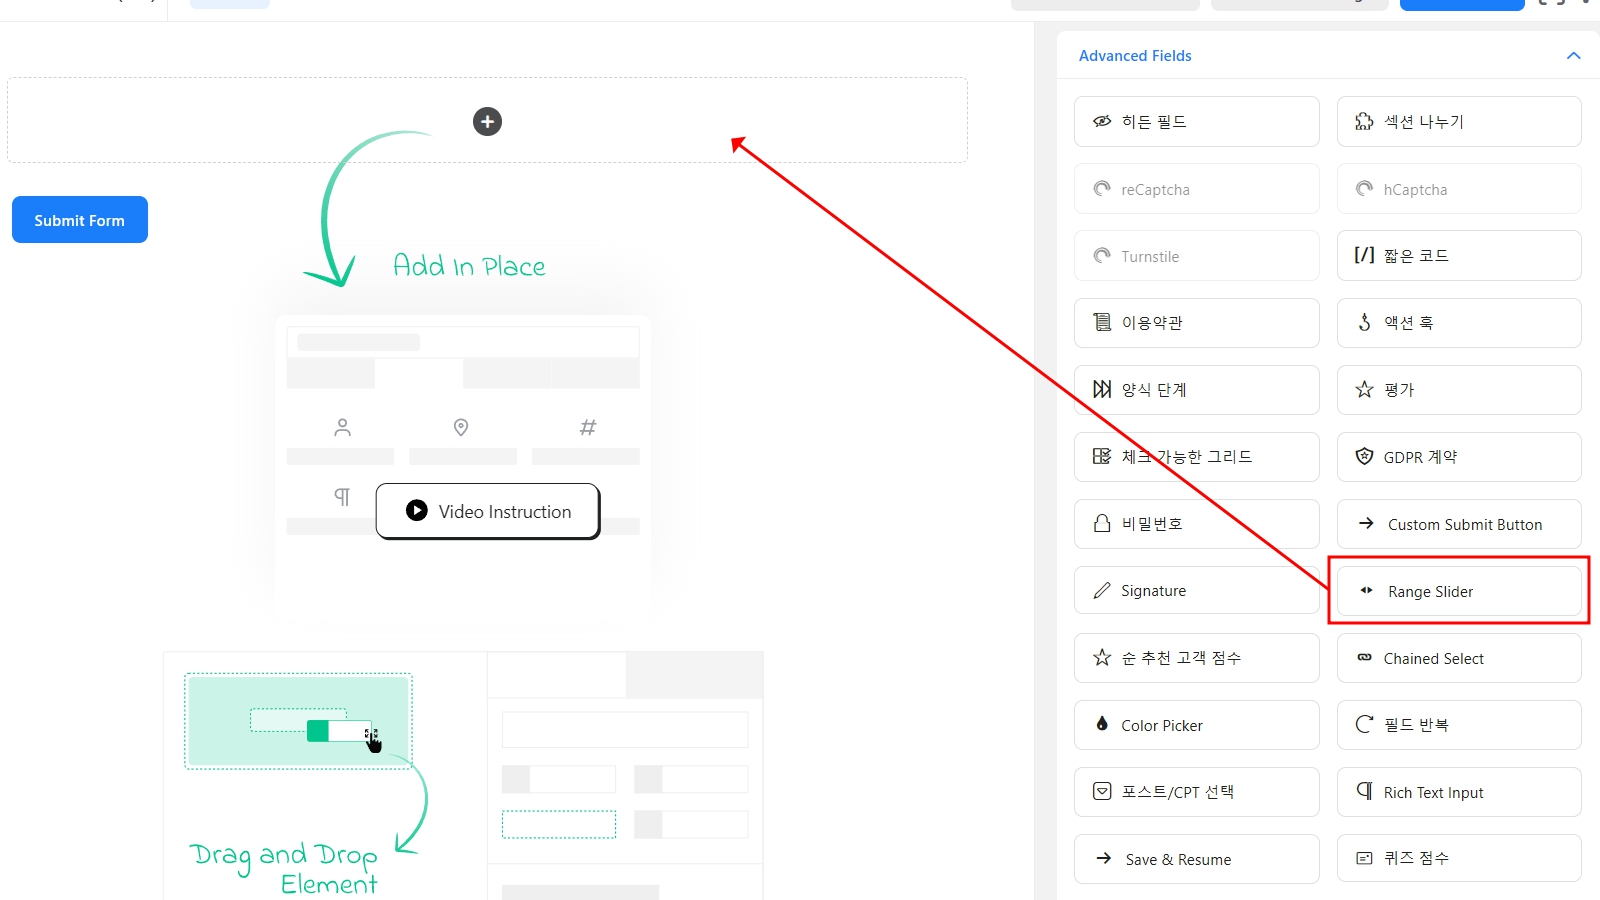Click the 포스트/CPT 선택 icon
Viewport: 1600px width, 900px height.
[1102, 791]
